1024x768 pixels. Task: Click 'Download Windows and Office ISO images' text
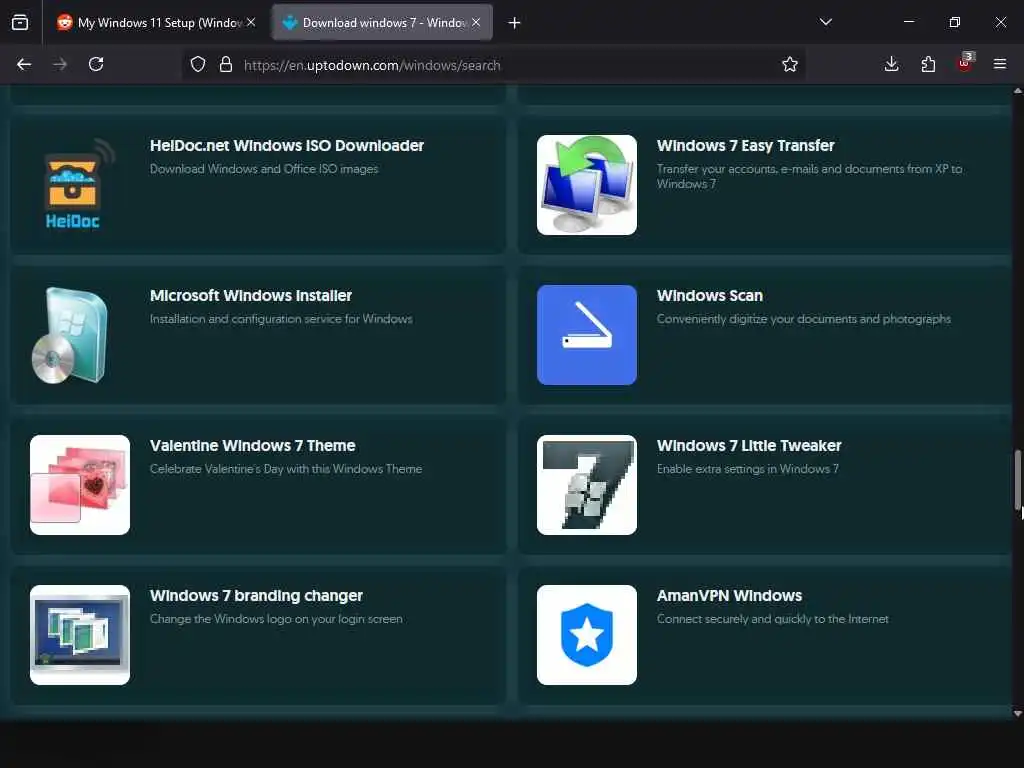coord(264,169)
